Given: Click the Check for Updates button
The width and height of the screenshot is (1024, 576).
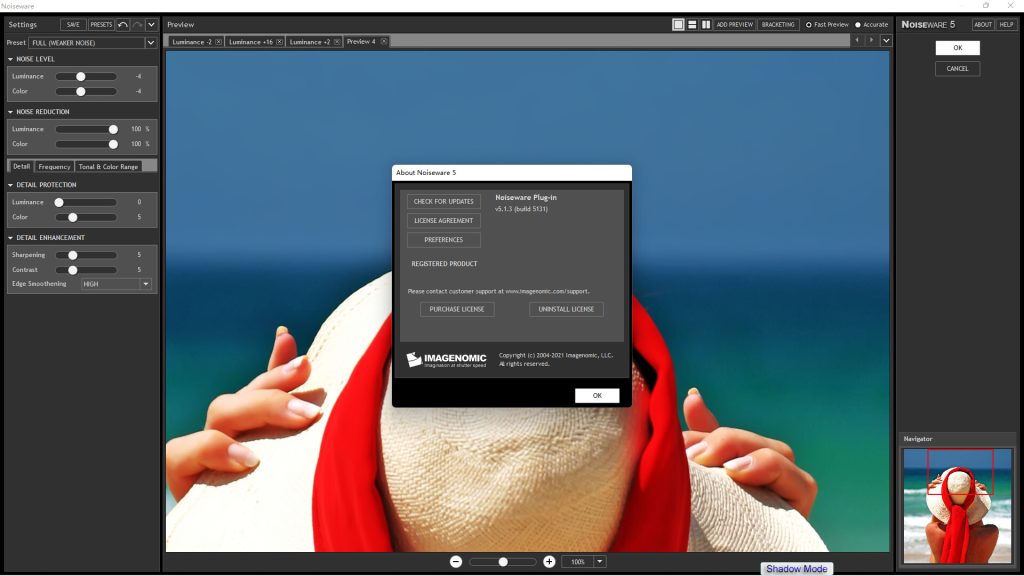Looking at the screenshot, I should click(x=443, y=201).
